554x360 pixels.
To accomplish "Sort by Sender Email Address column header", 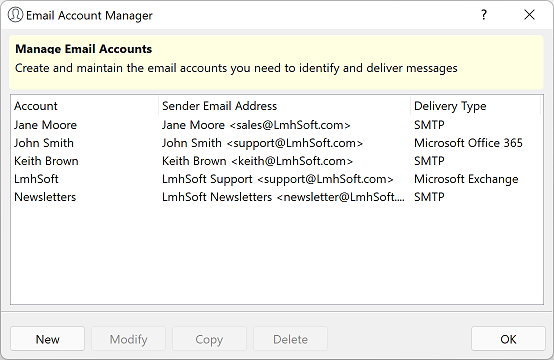I will pyautogui.click(x=284, y=106).
